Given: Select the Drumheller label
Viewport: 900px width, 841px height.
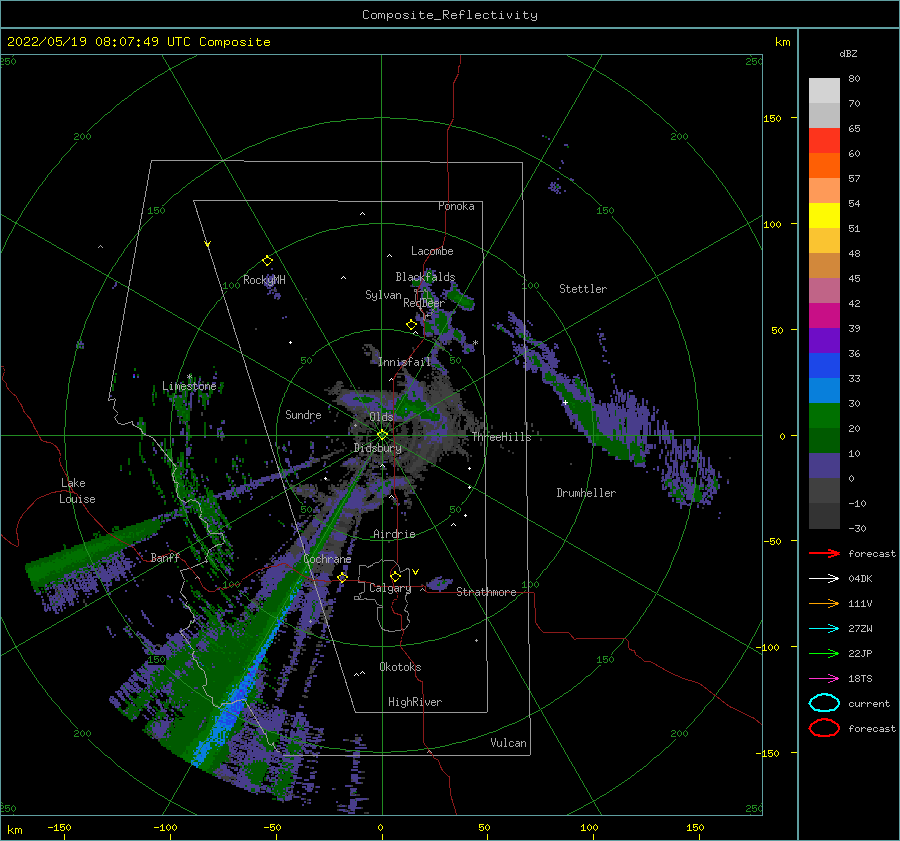Looking at the screenshot, I should coord(586,493).
